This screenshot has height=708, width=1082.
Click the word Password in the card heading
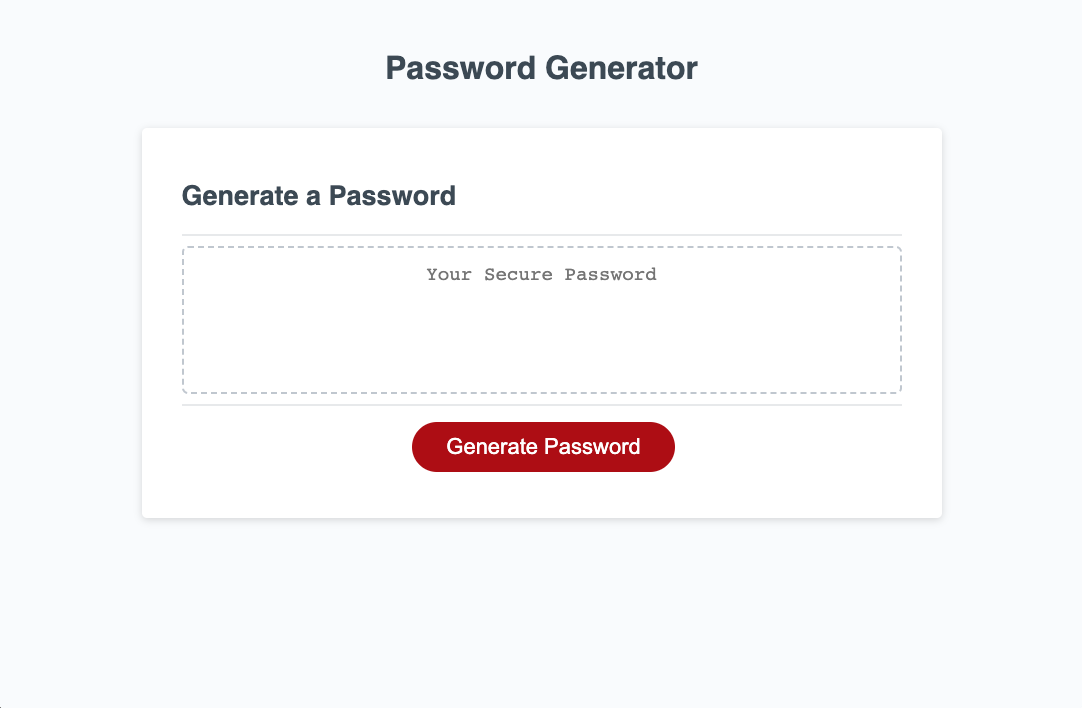tap(393, 196)
